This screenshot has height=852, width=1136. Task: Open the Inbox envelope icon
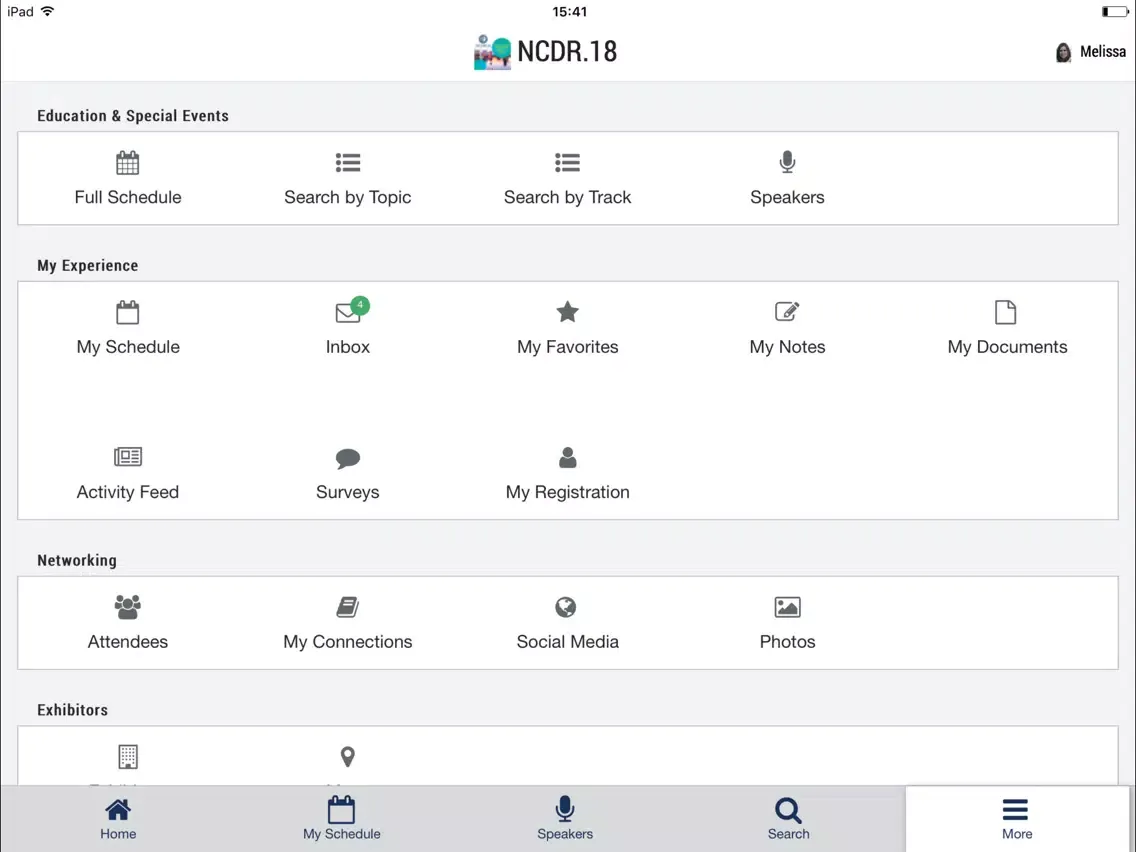(348, 313)
